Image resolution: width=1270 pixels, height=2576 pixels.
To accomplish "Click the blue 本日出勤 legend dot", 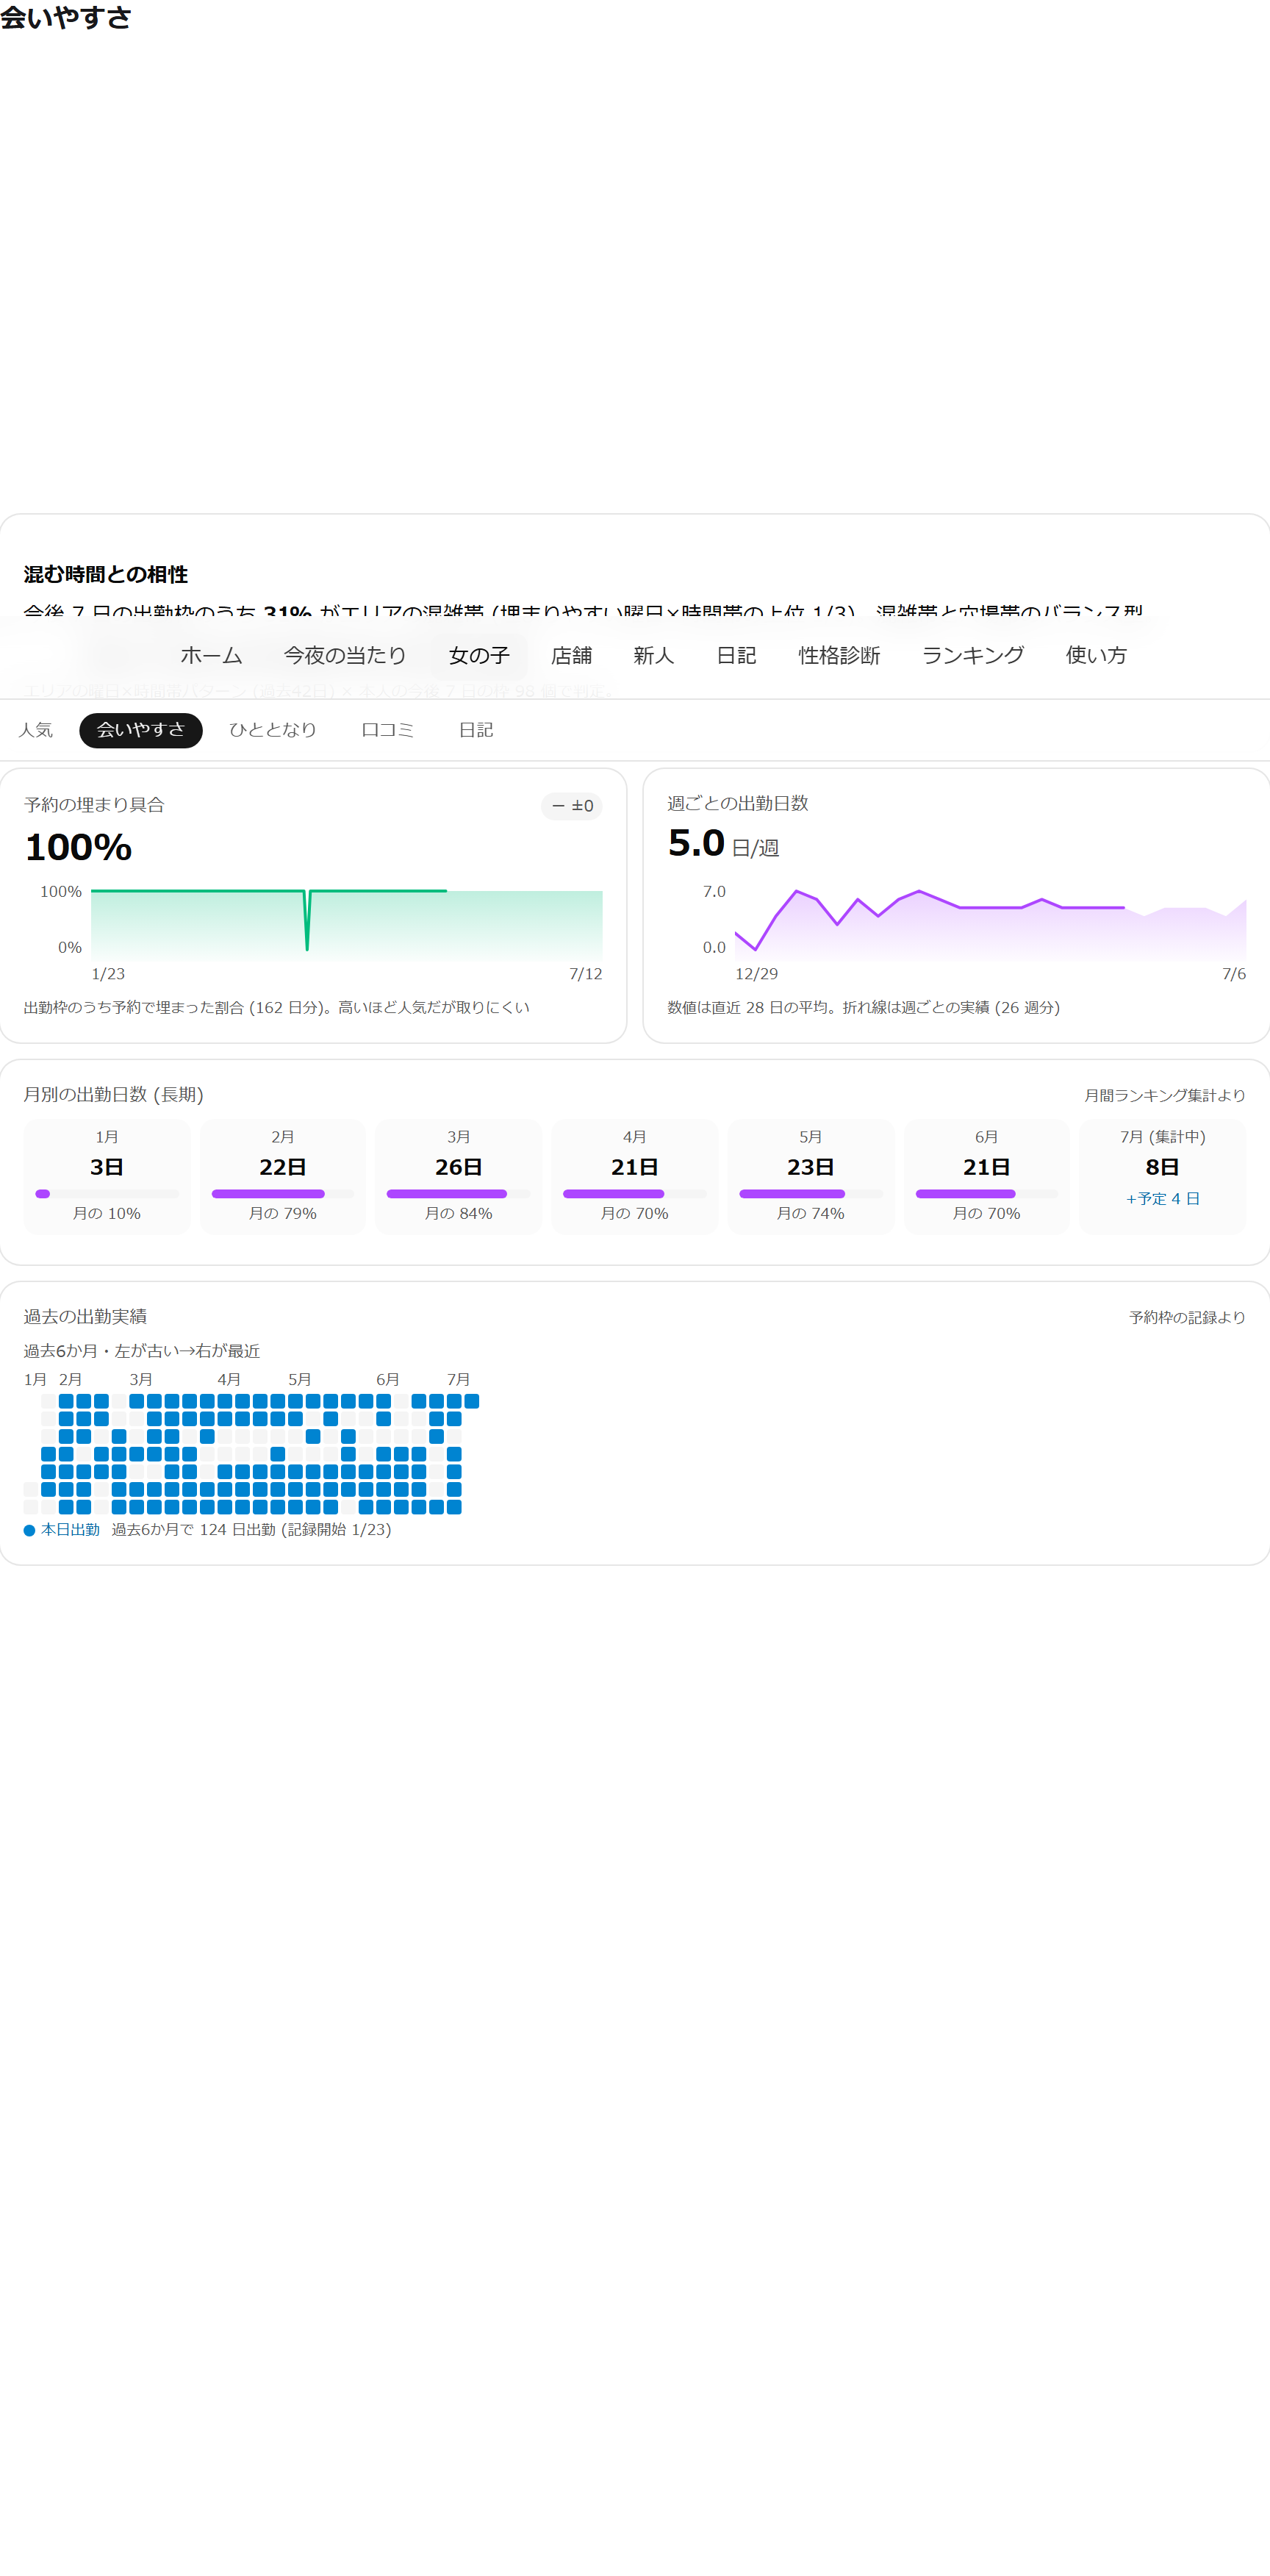I will 30,1531.
